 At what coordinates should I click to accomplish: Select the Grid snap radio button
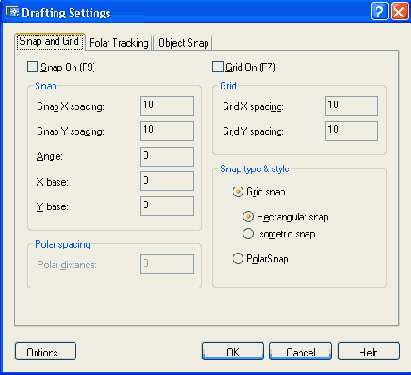point(238,192)
